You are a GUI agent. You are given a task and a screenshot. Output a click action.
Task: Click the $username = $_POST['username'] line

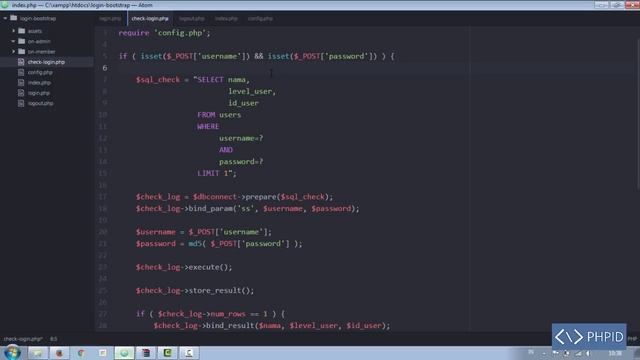tap(204, 232)
